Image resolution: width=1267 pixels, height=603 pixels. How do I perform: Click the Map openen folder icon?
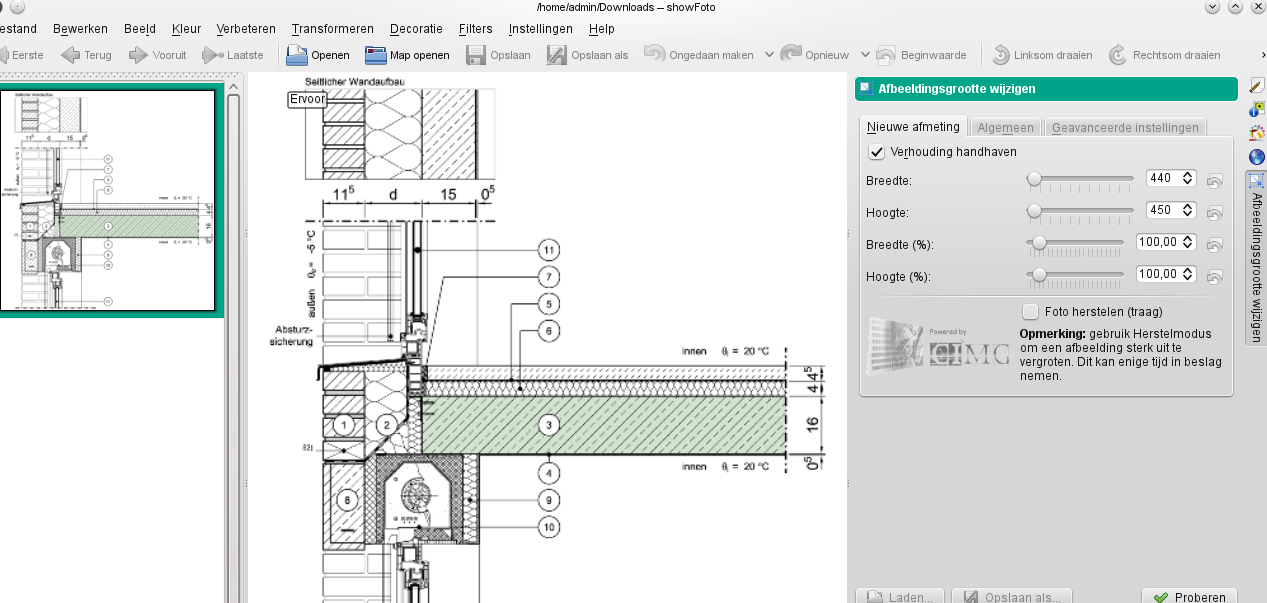coord(375,55)
